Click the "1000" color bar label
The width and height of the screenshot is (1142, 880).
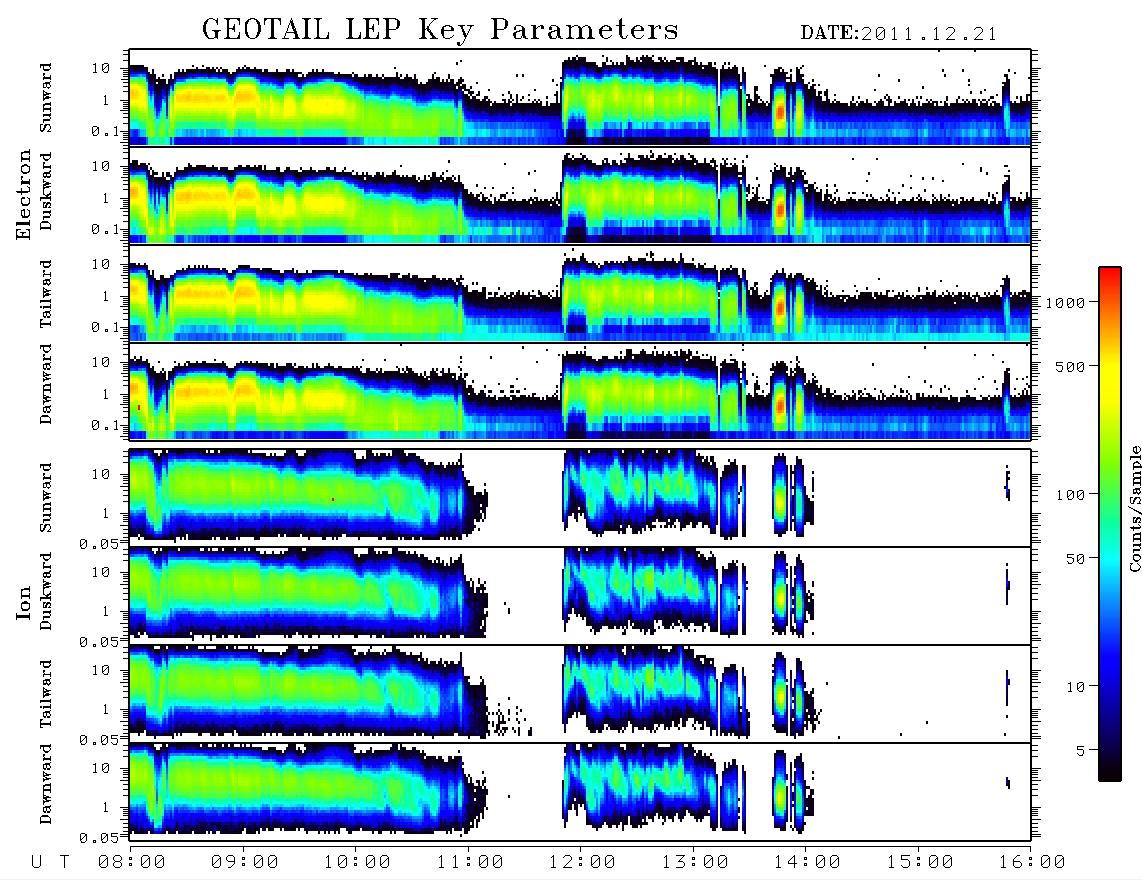(x=1065, y=303)
